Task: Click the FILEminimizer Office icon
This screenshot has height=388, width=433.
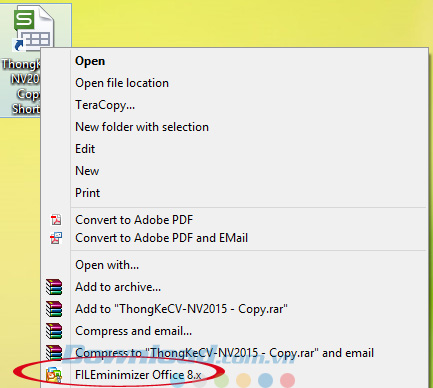Action: coord(54,375)
